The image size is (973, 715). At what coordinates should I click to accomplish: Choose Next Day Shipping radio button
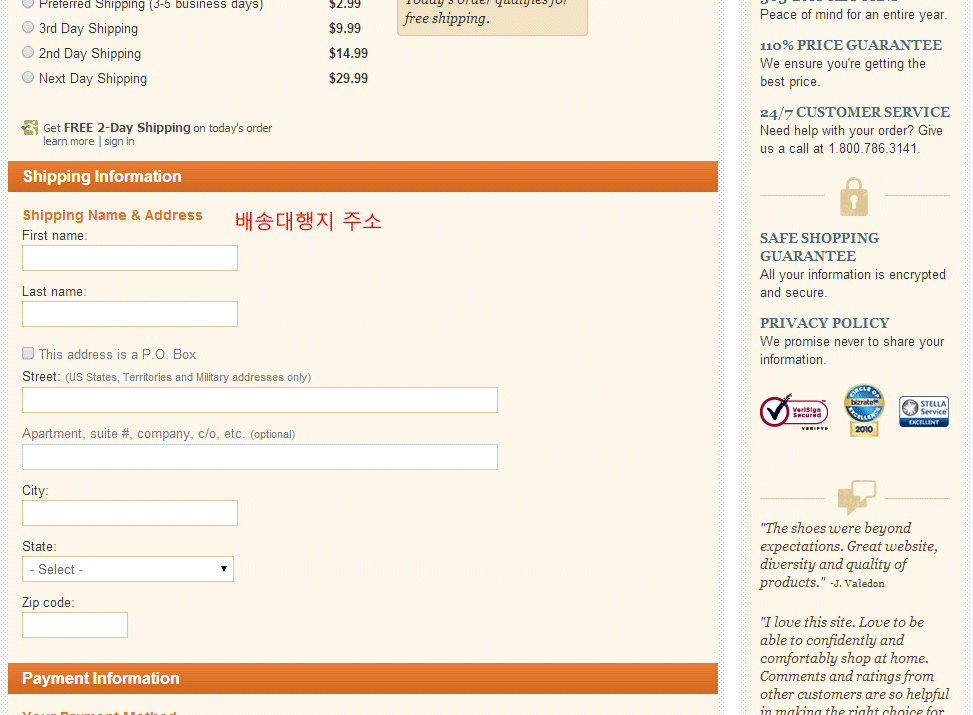point(28,78)
